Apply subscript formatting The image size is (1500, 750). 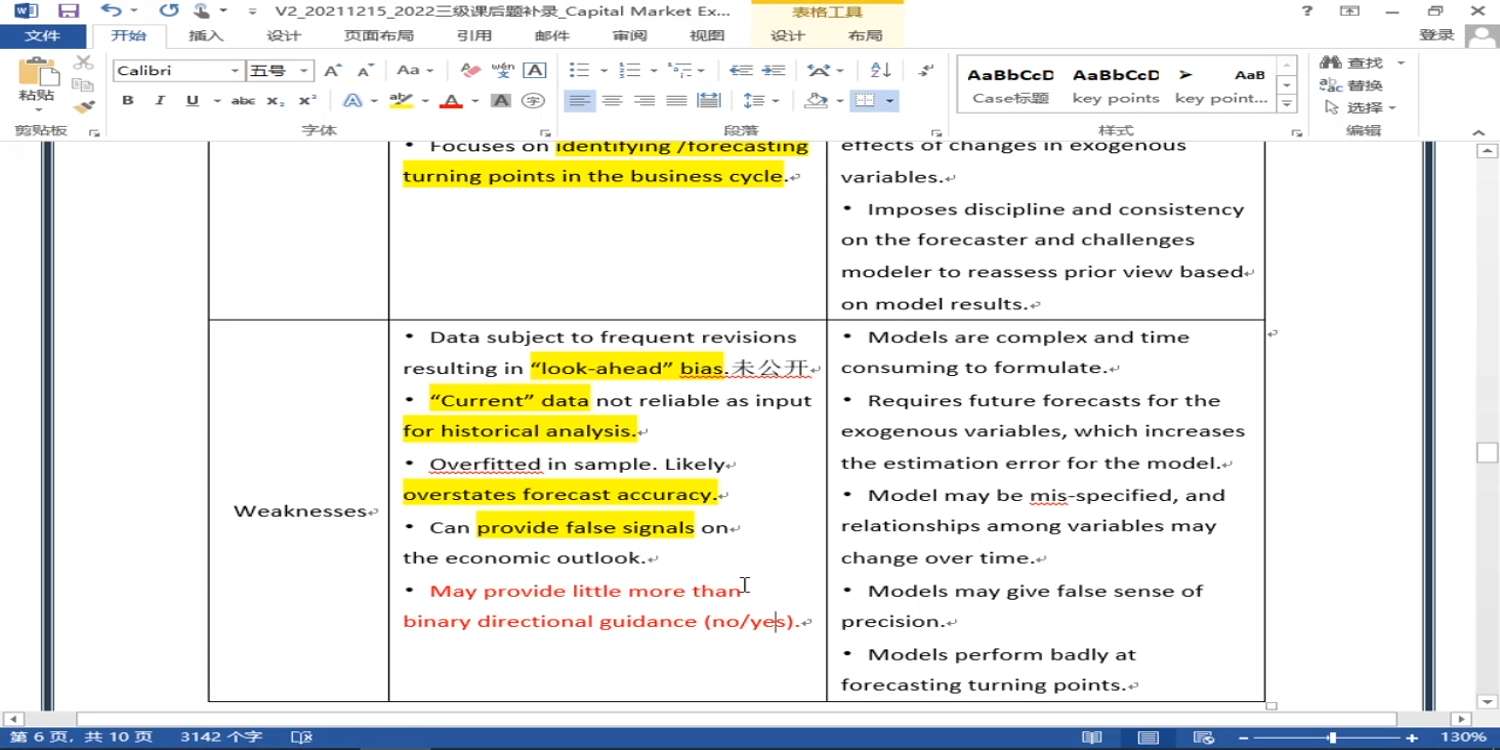276,101
